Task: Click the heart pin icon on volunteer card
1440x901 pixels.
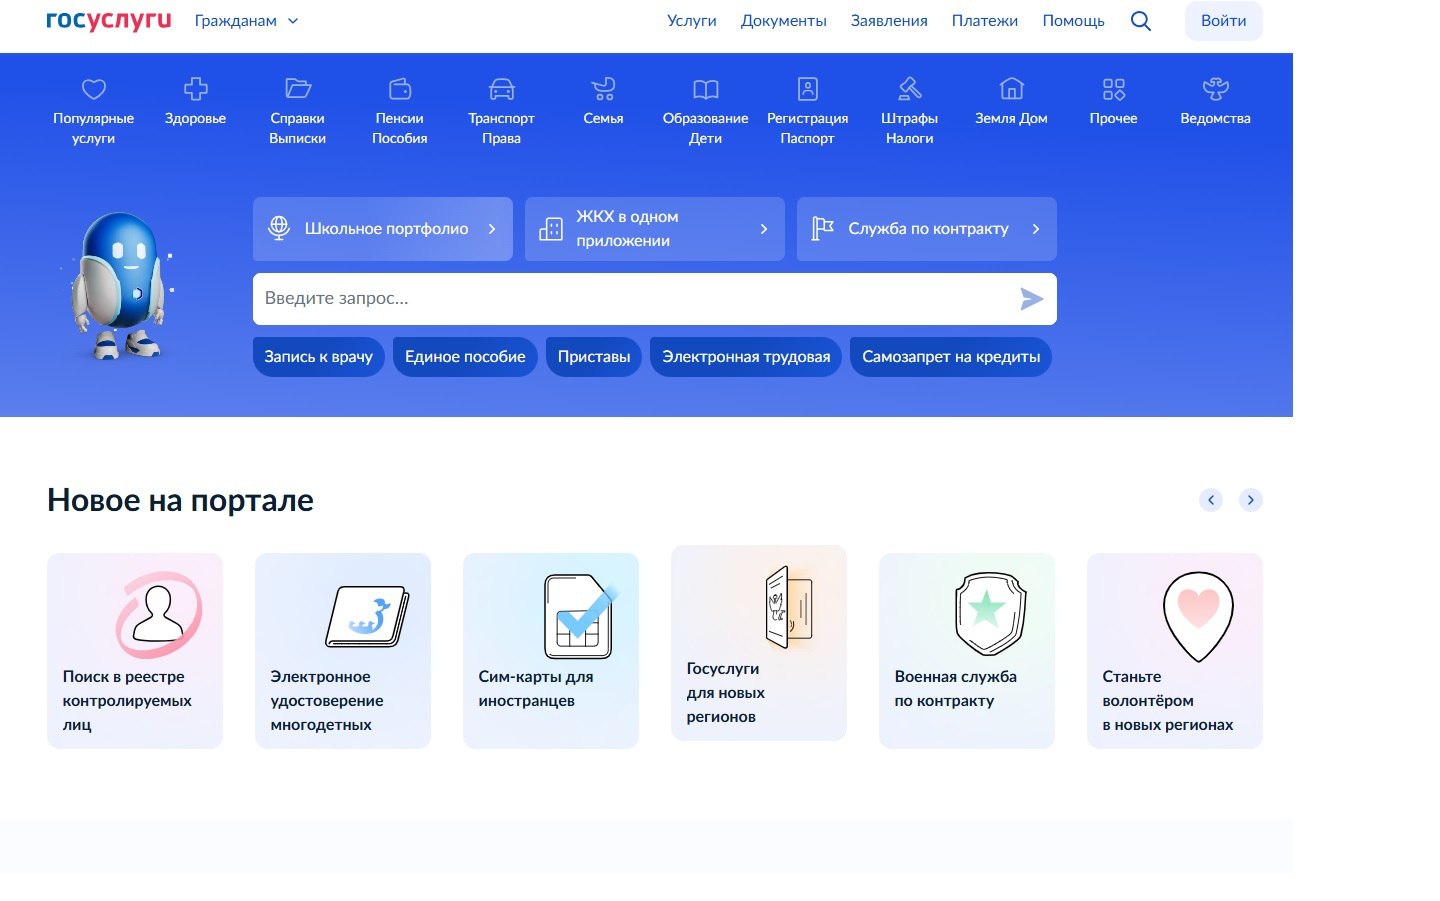Action: click(1198, 616)
